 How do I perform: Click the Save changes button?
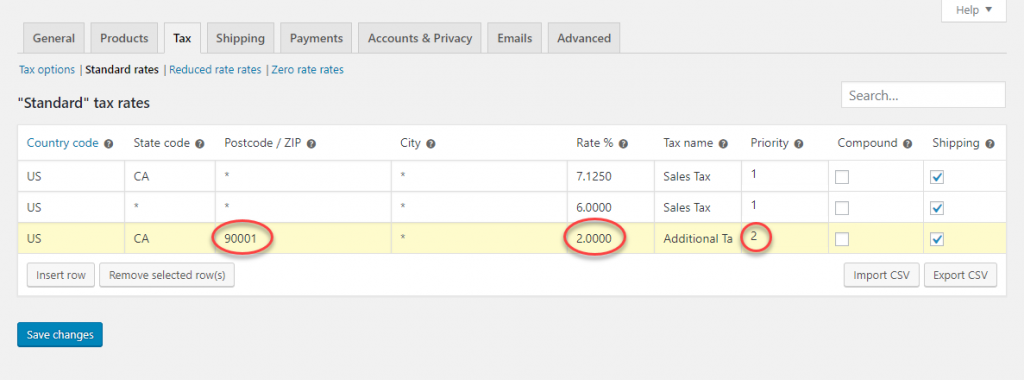[60, 334]
